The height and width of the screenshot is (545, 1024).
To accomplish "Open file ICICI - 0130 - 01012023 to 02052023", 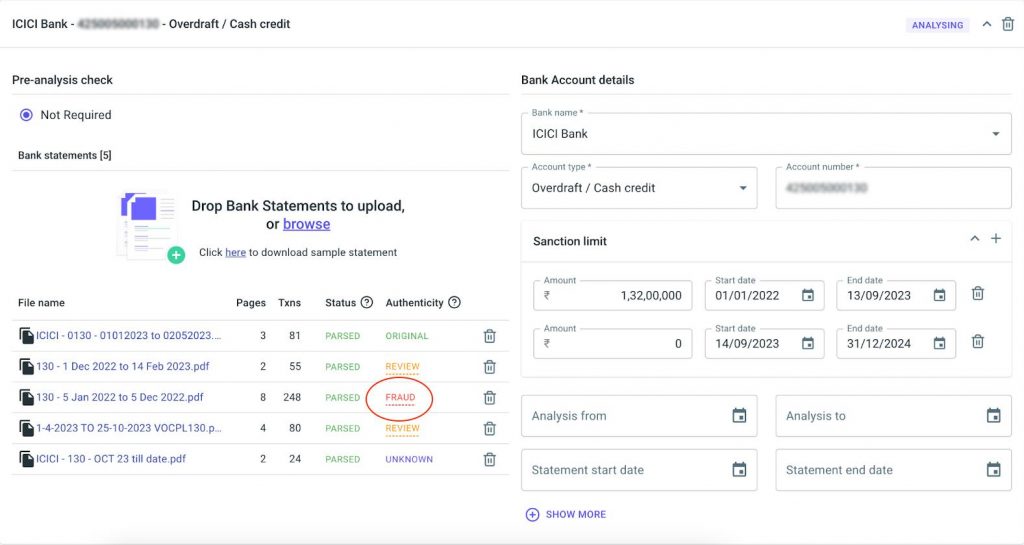I will (129, 335).
